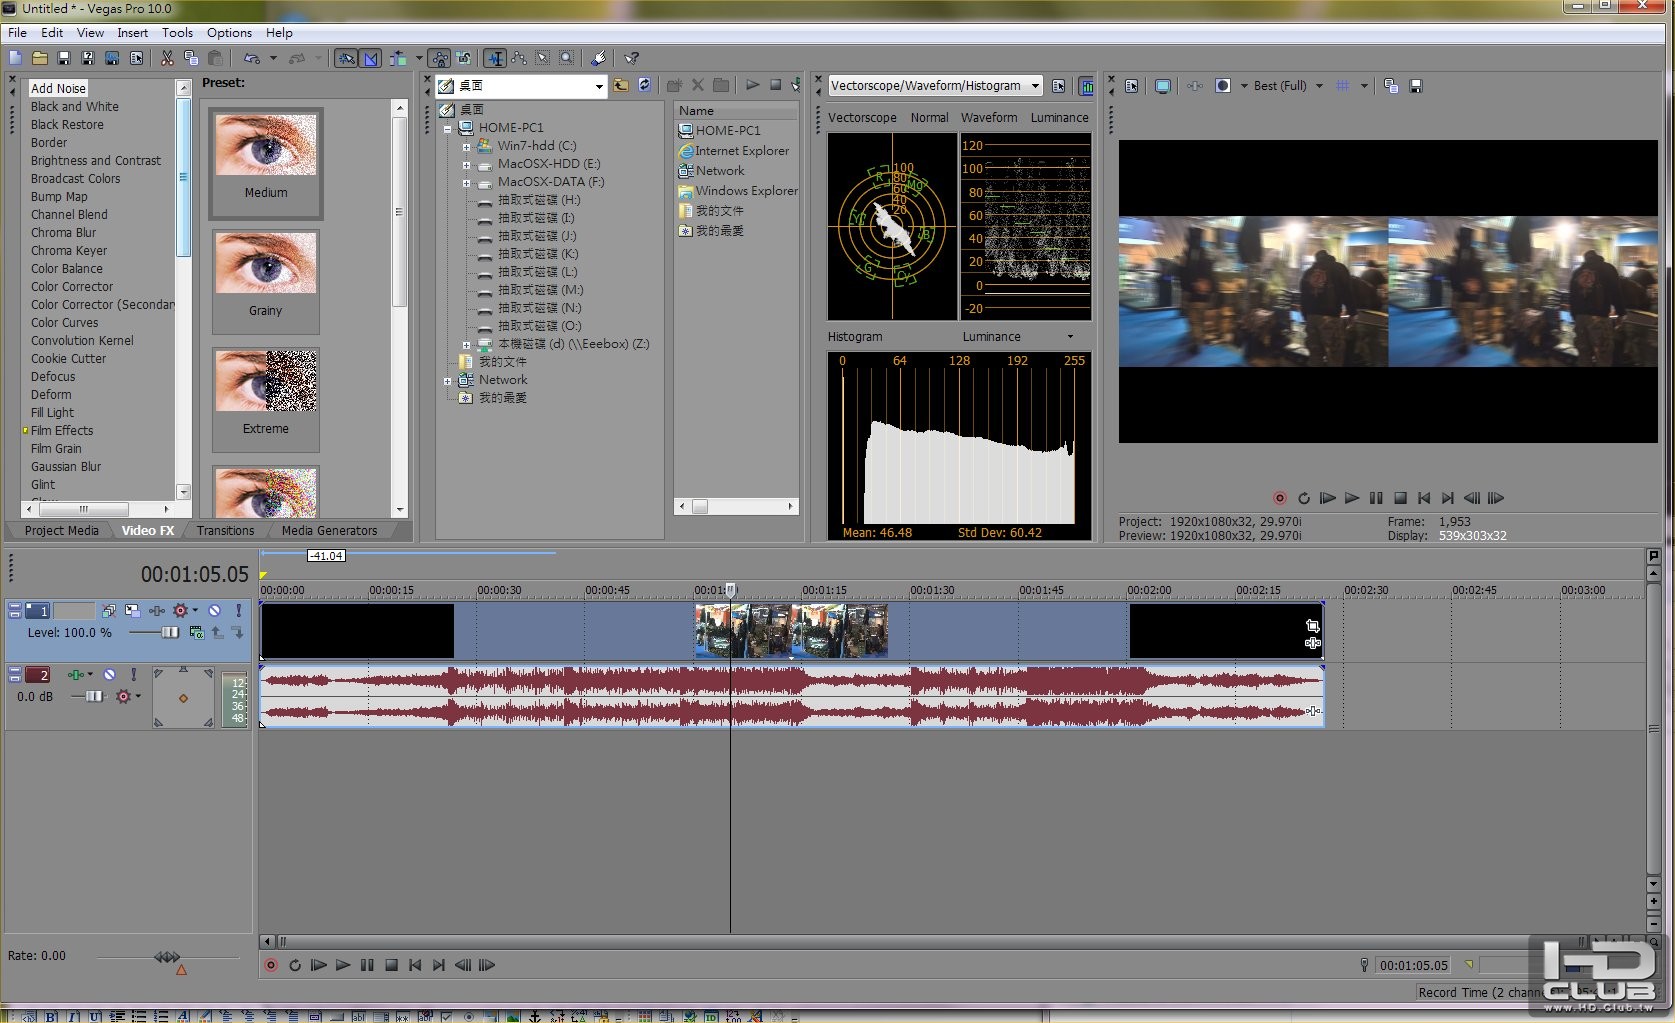Screen dimensions: 1675x1023
Task: Click the Save project floppy icon
Action: (x=64, y=59)
